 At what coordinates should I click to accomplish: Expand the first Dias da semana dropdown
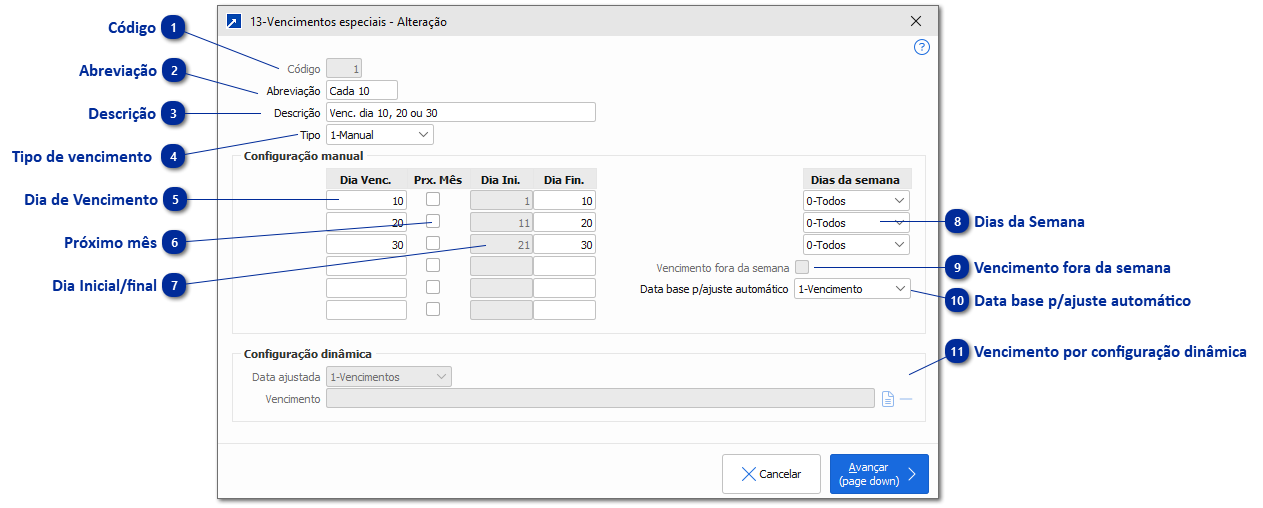[x=856, y=201]
